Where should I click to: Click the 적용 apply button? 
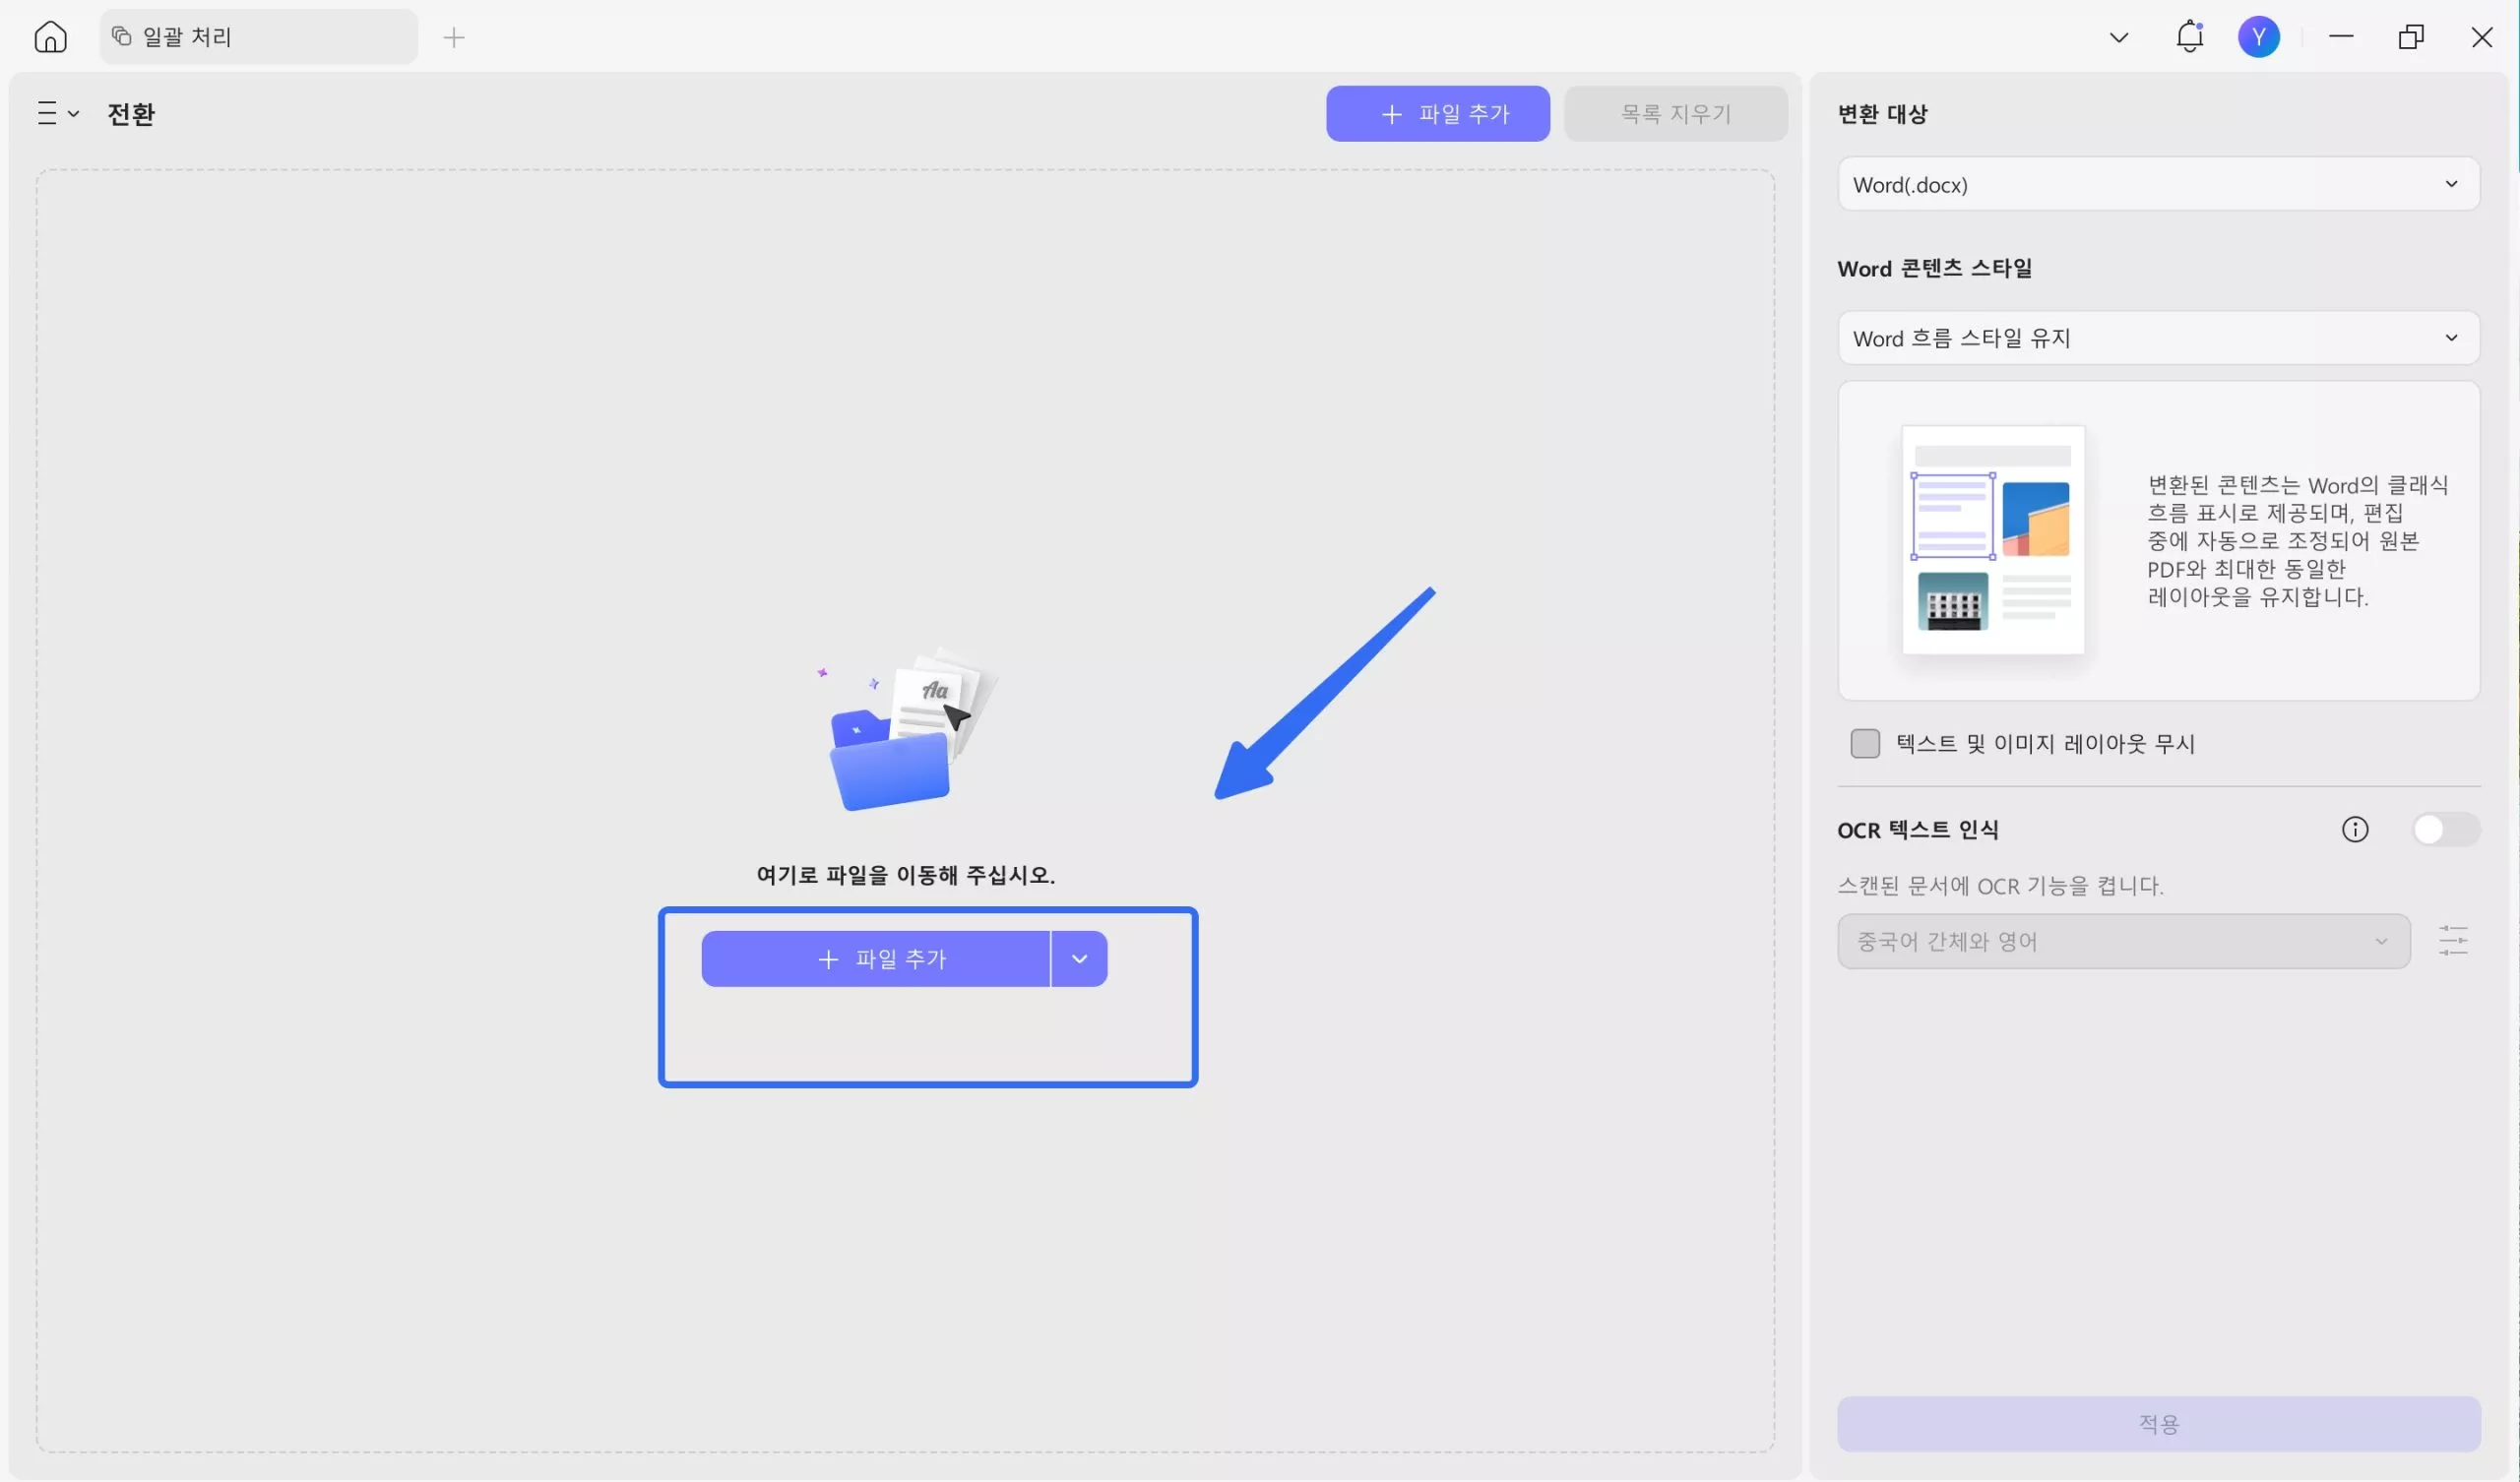(x=2158, y=1423)
